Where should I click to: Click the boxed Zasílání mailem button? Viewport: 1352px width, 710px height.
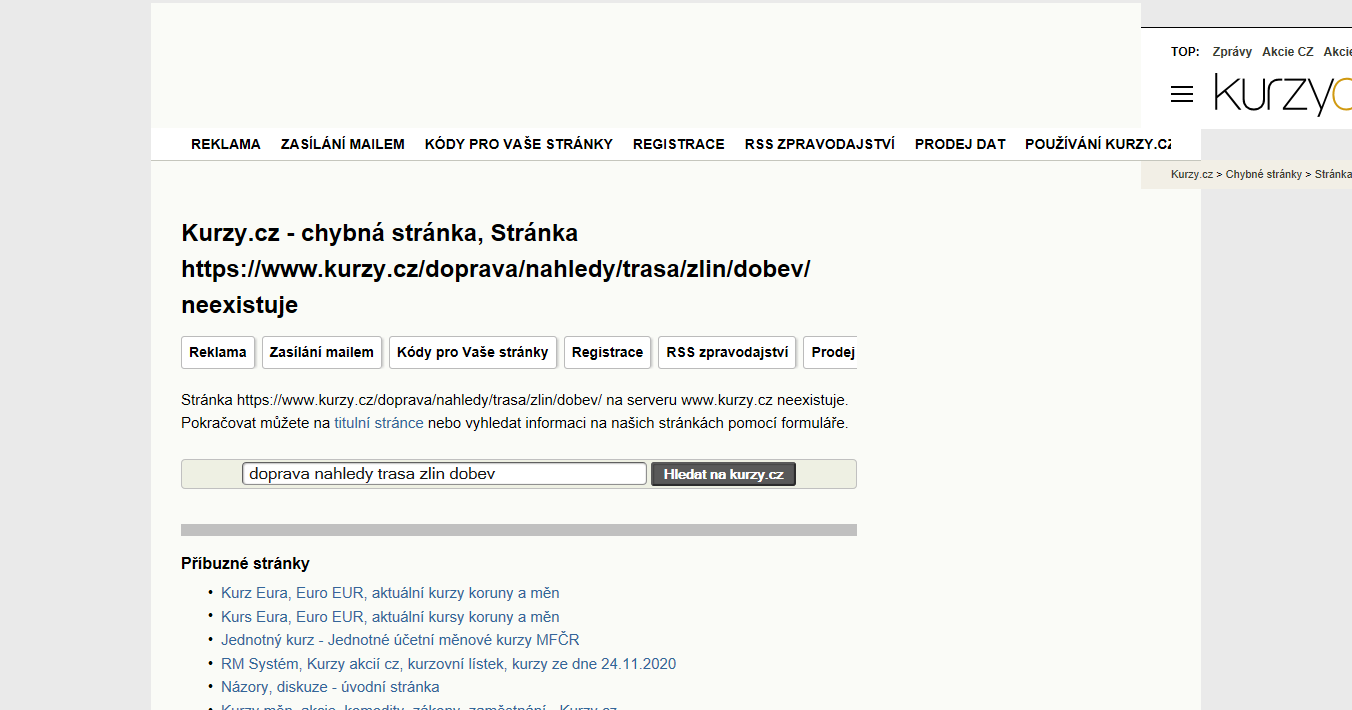click(322, 352)
